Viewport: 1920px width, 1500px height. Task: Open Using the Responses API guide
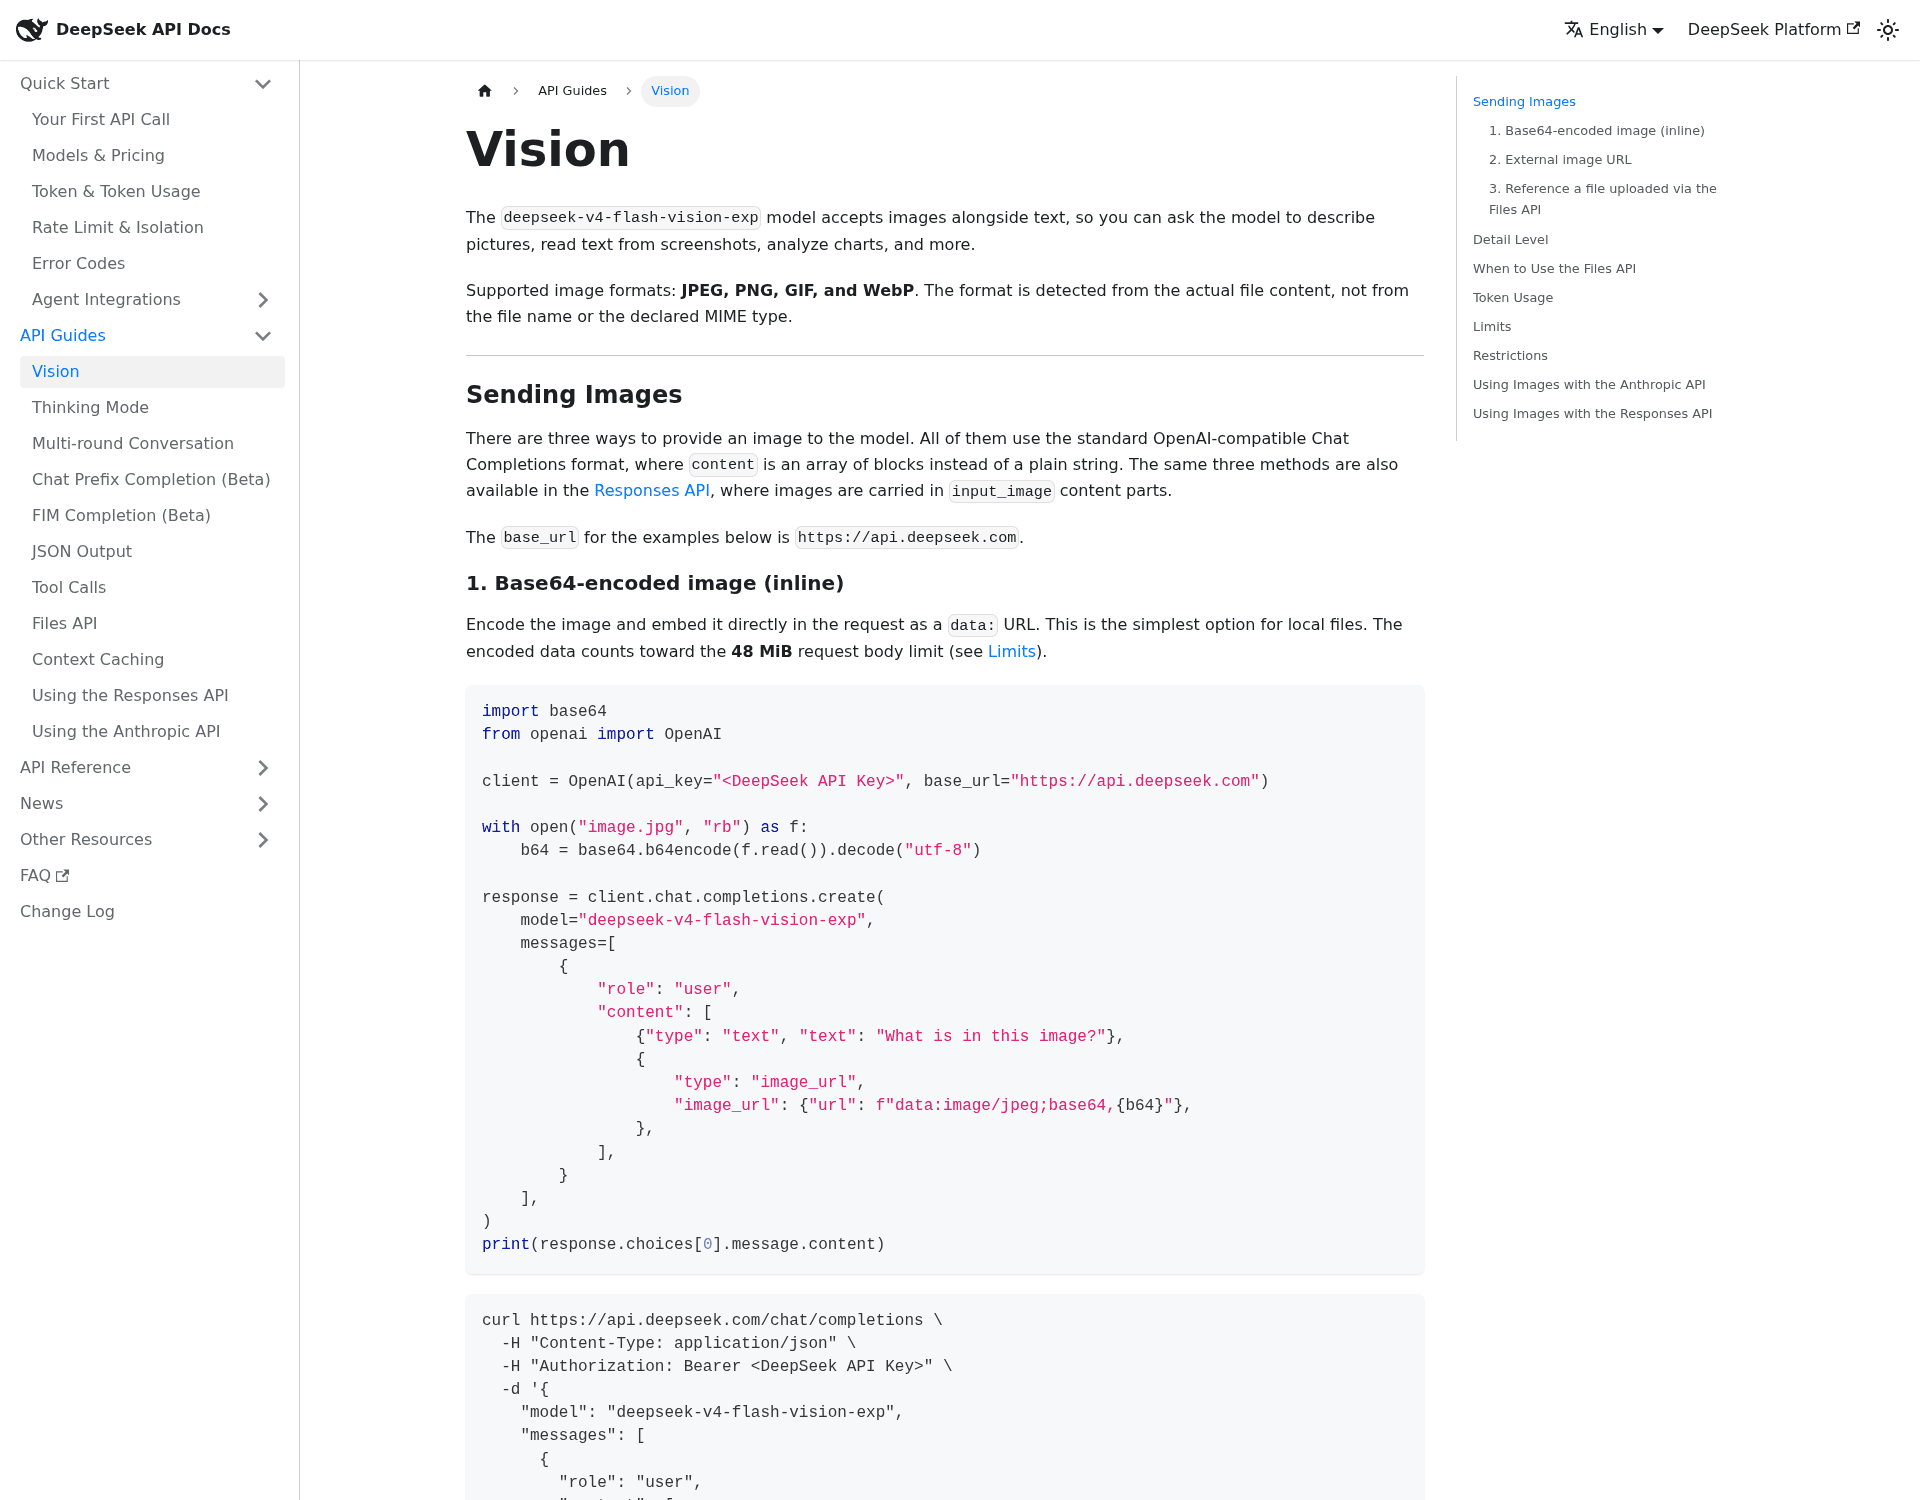[x=152, y=696]
